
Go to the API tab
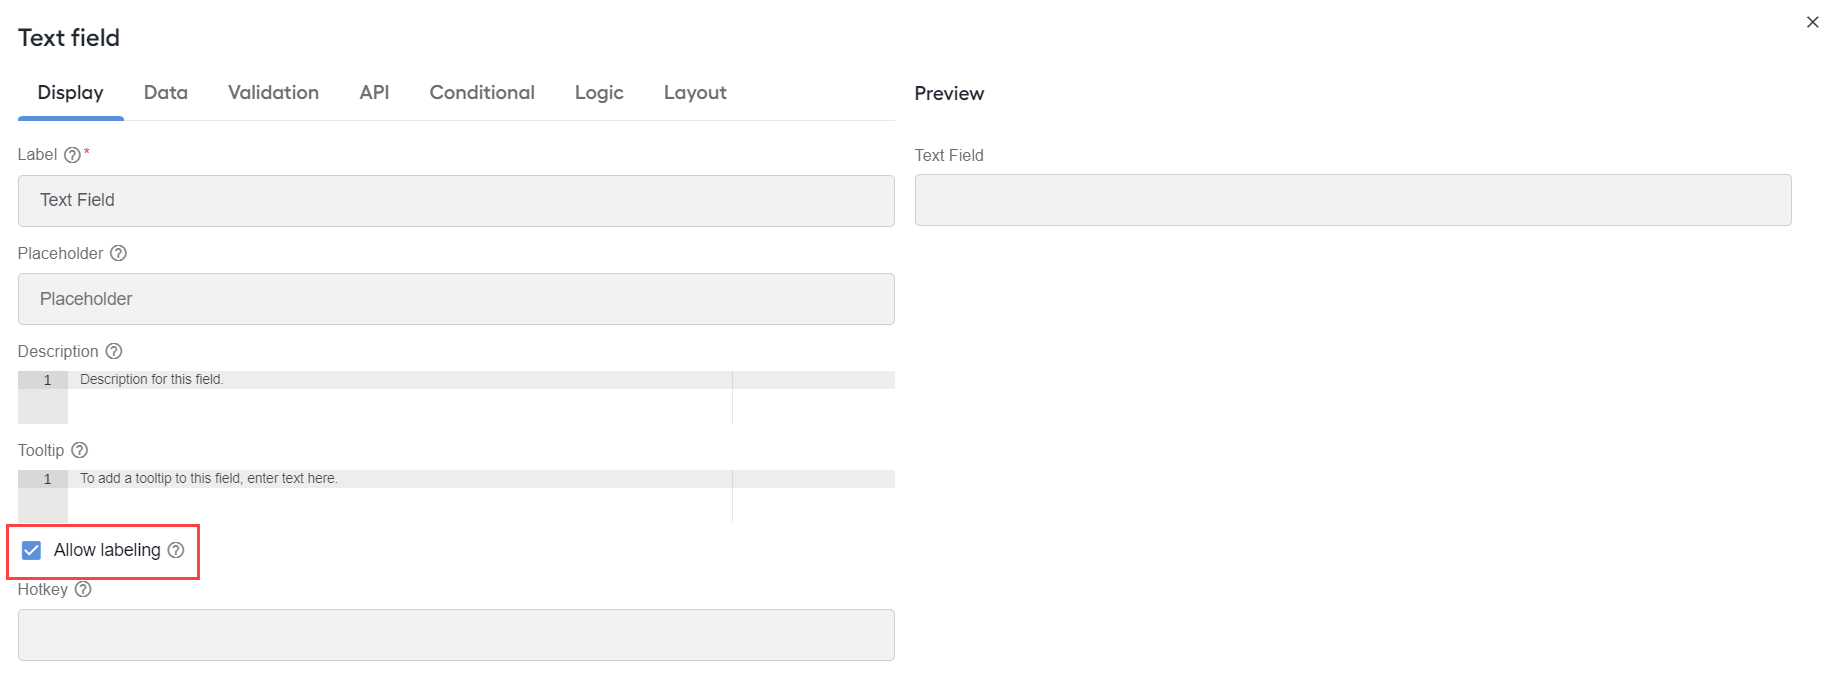pos(374,93)
